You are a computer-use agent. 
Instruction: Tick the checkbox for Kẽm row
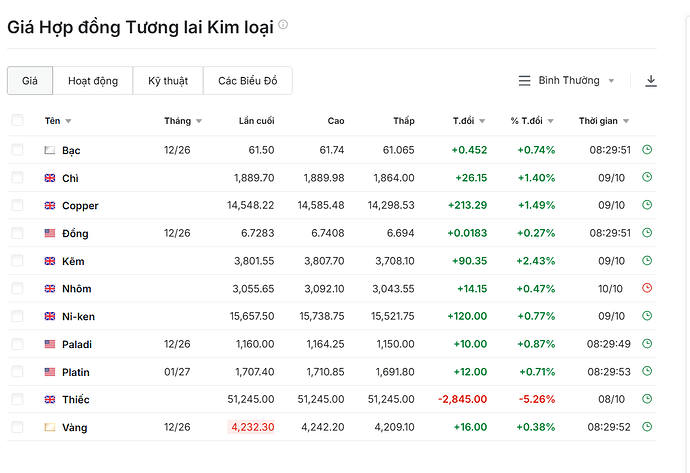pyautogui.click(x=17, y=261)
